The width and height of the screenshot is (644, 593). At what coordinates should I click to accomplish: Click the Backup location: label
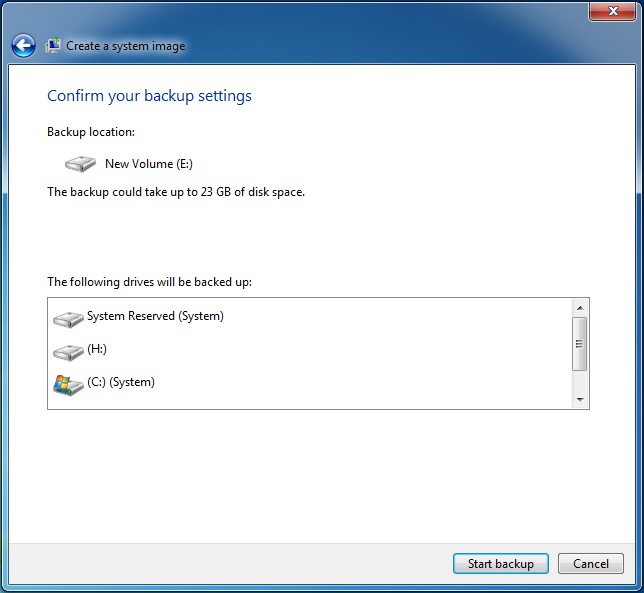click(91, 132)
